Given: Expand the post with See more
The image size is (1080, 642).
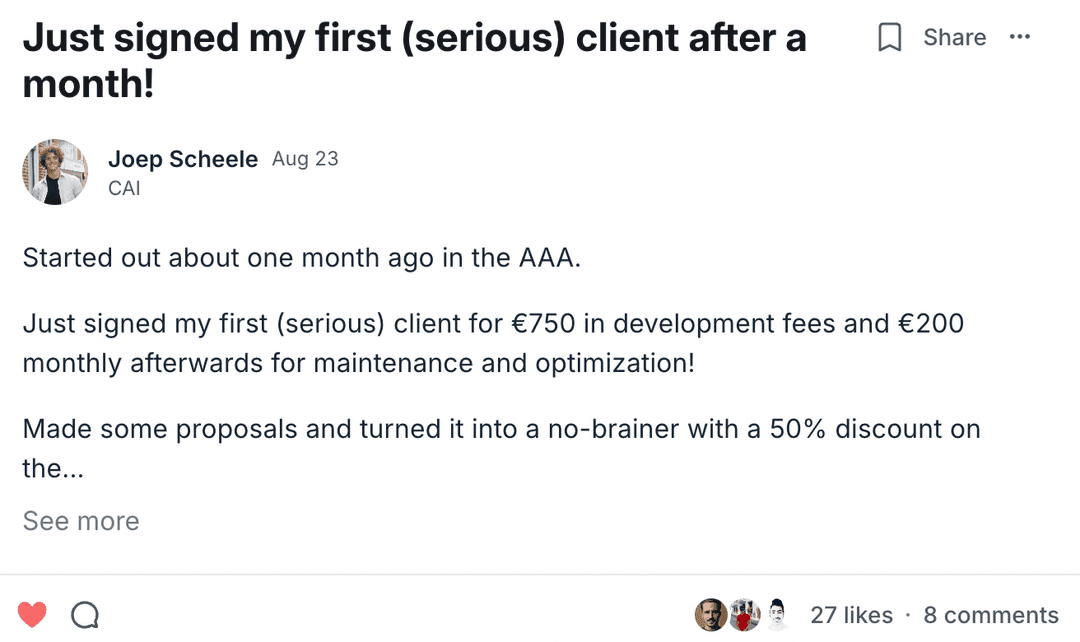Looking at the screenshot, I should click(x=81, y=521).
